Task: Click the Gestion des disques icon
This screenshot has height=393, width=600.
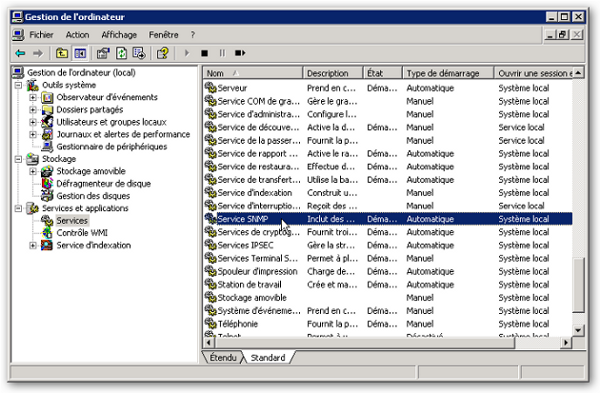Action: [x=47, y=196]
